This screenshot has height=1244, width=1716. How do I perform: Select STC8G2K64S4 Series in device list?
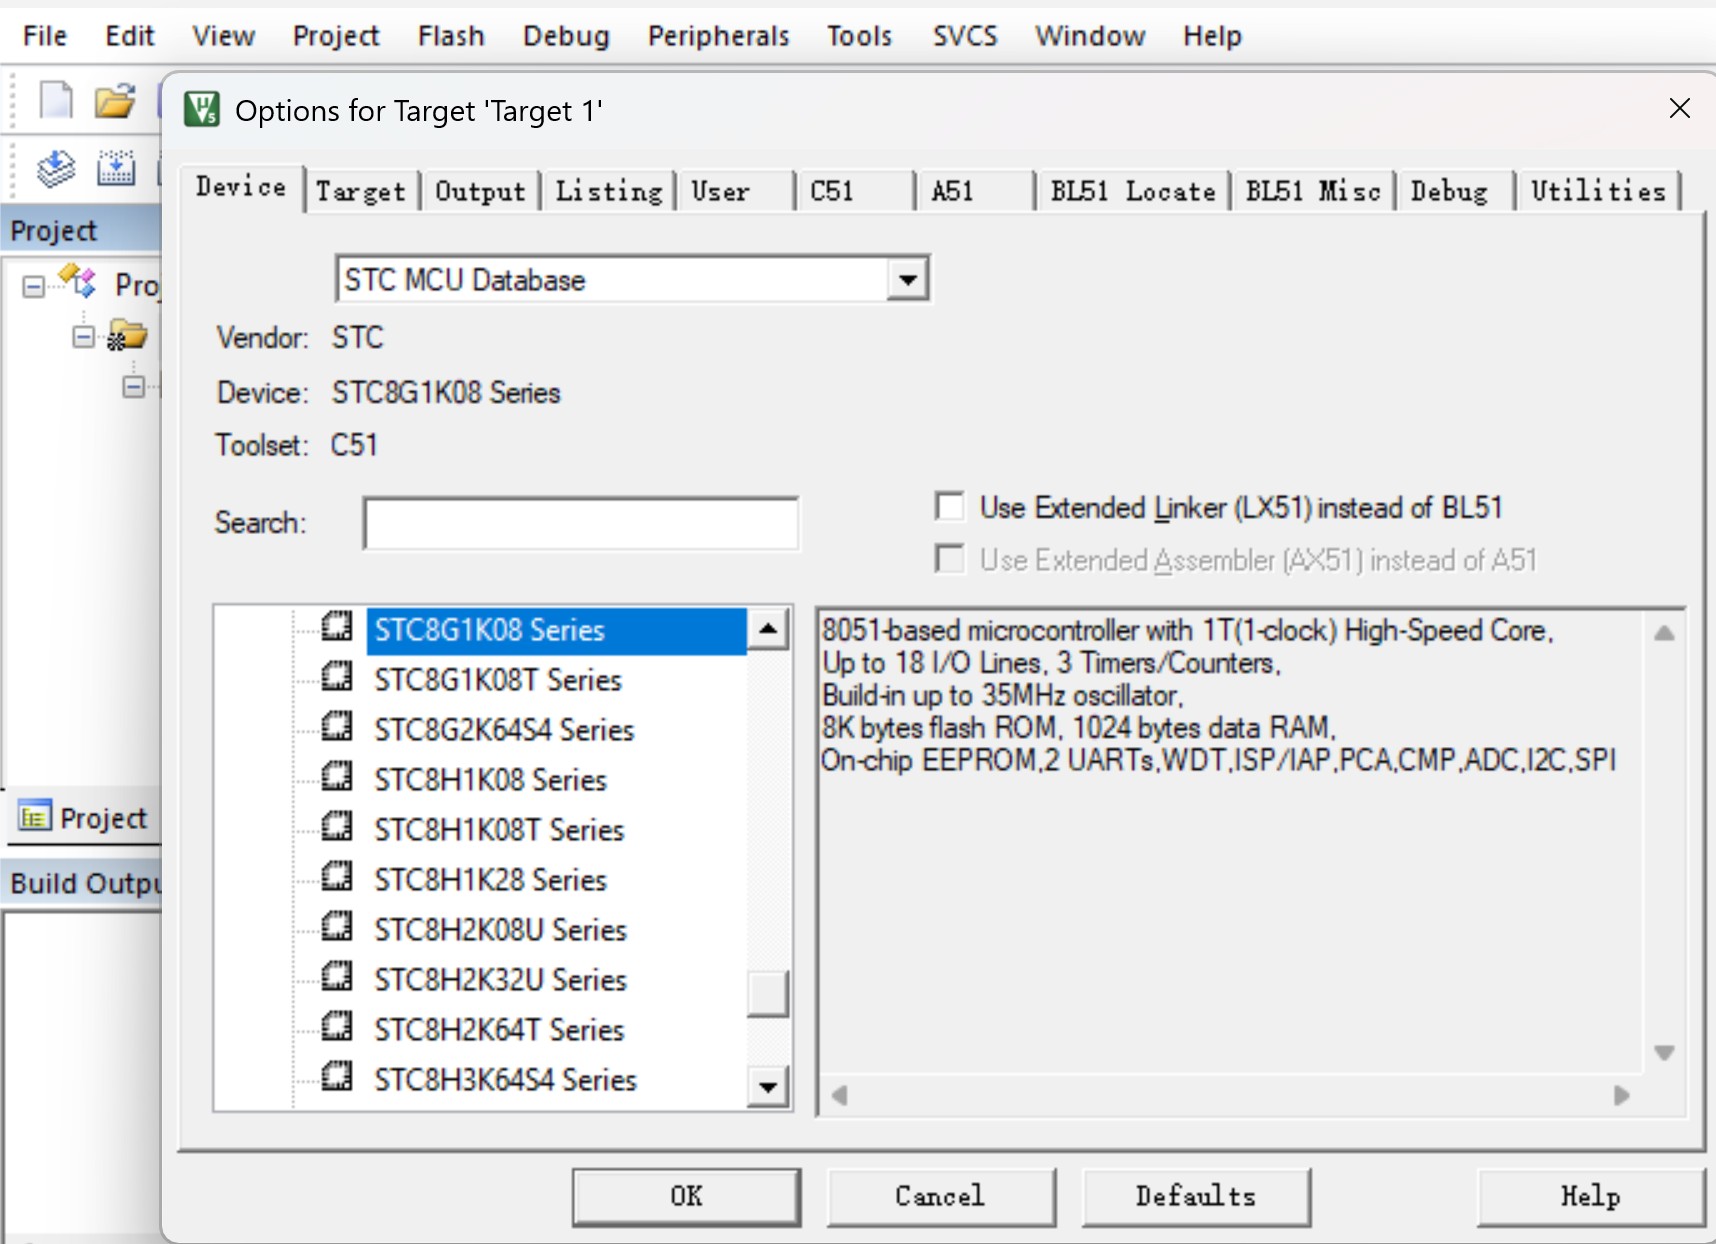click(x=504, y=730)
